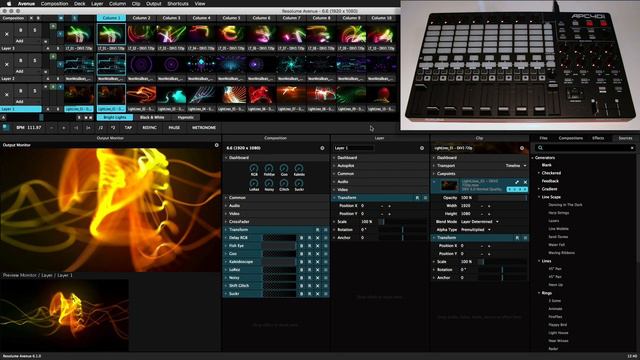Collapse the Rings generator group

(x=539, y=293)
